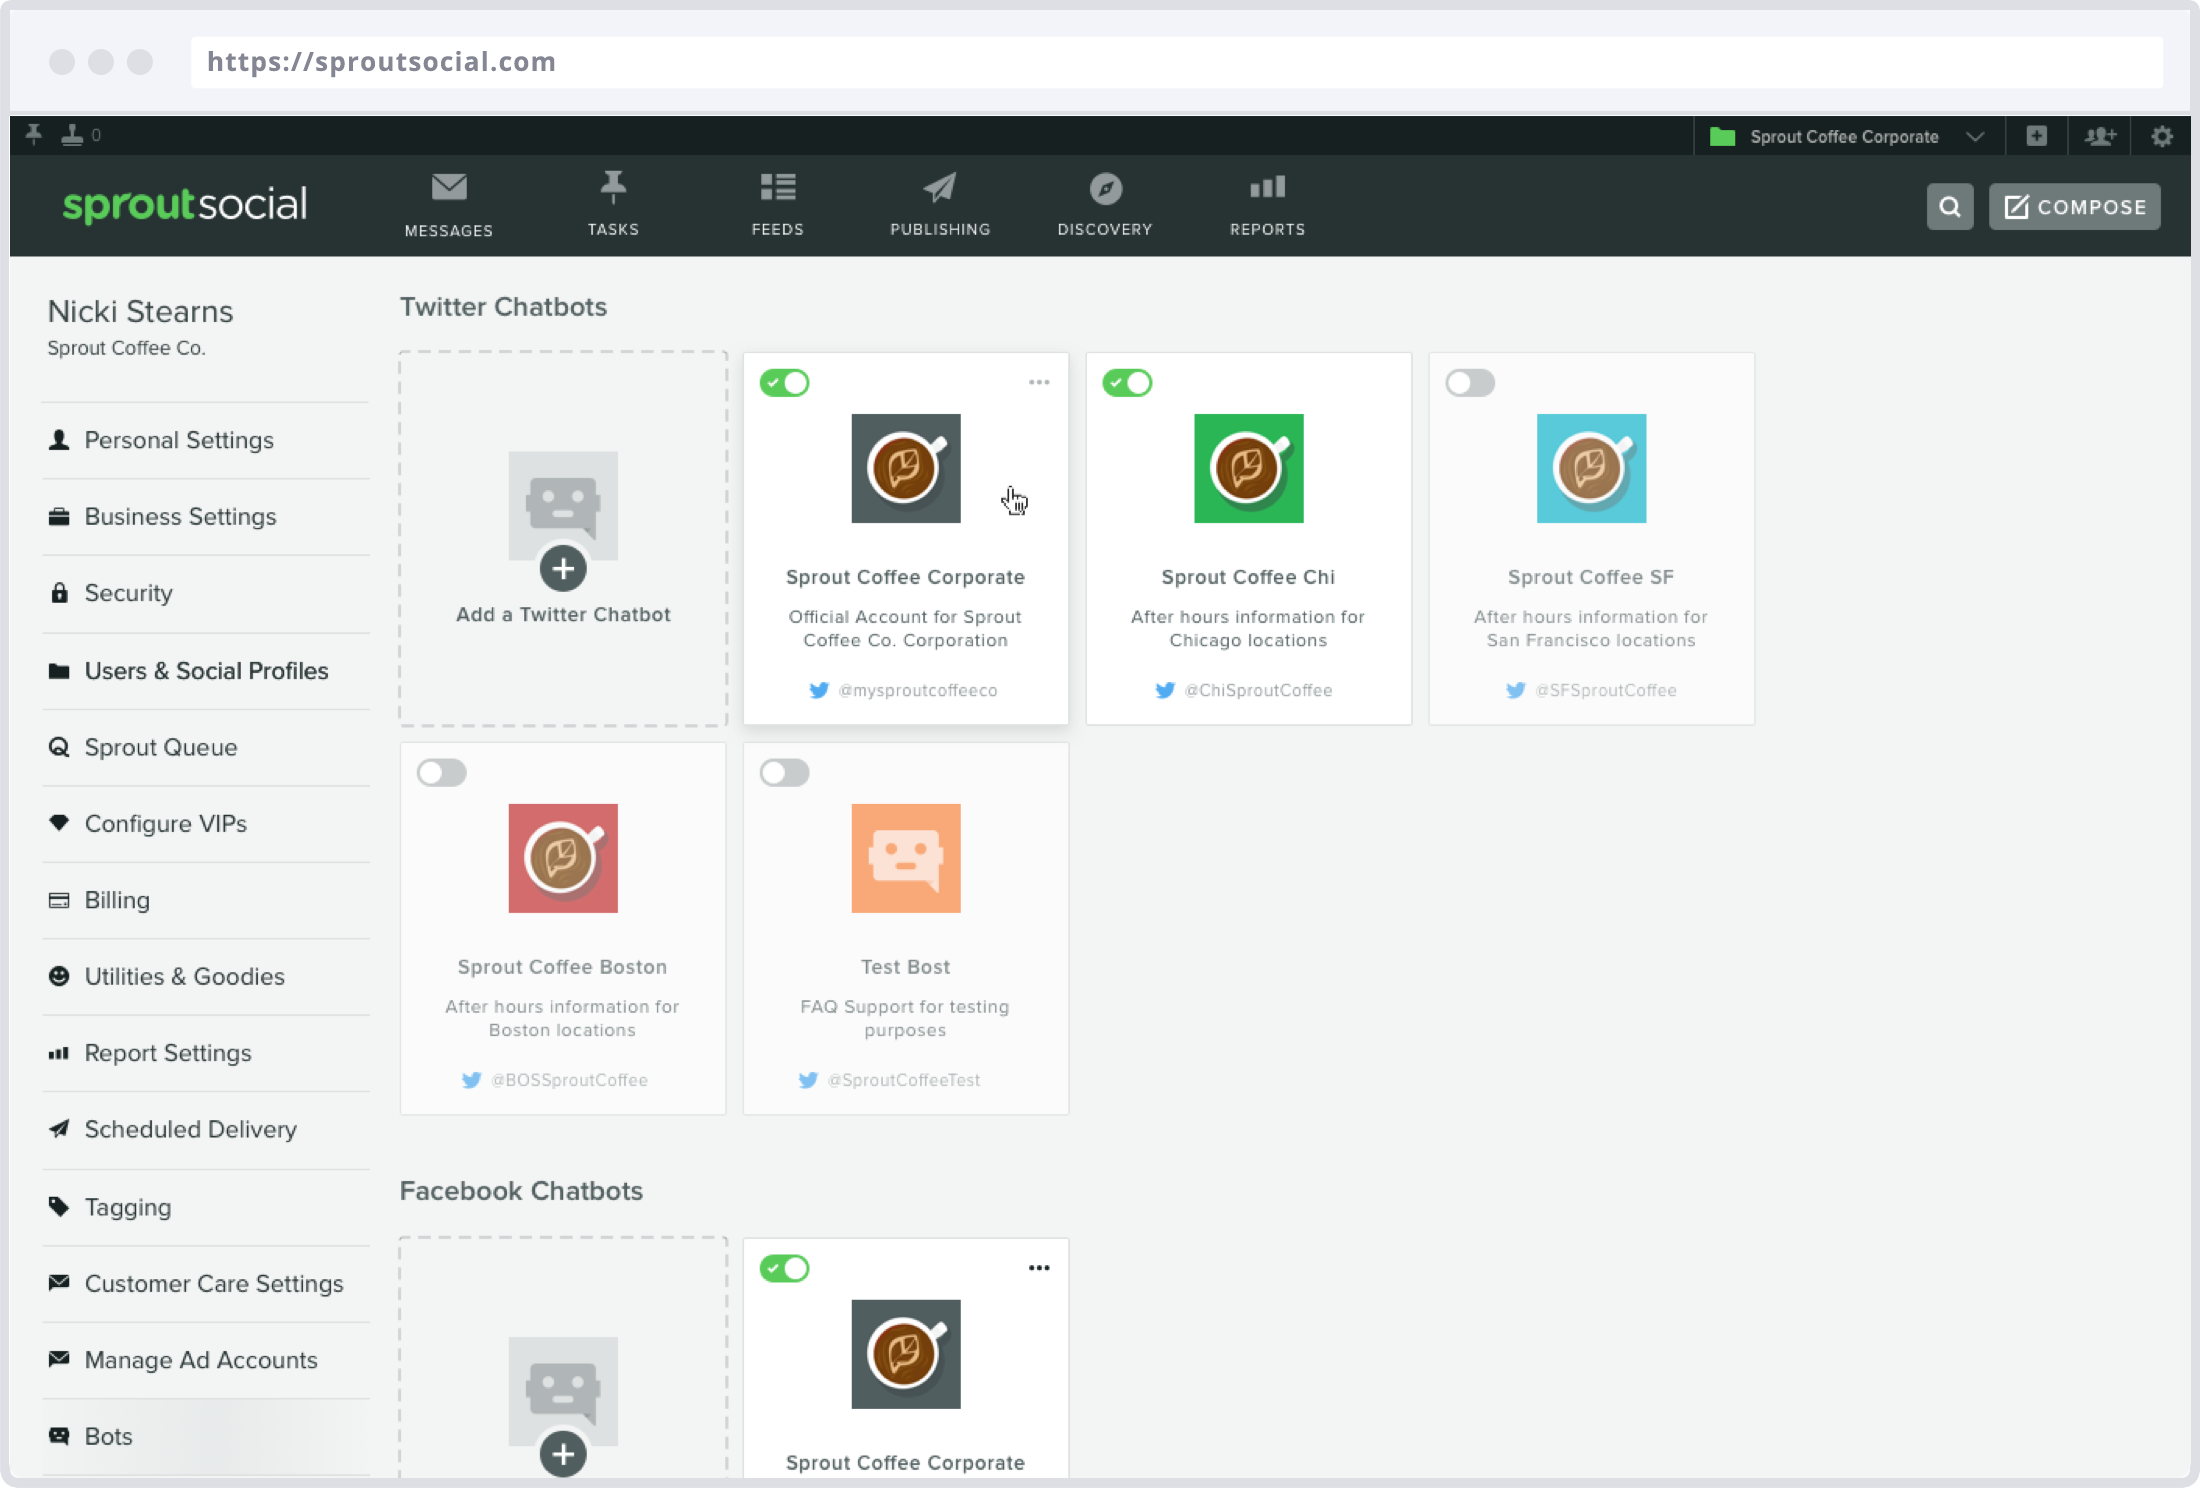Click the Sprout Coffee Chi green avatar
This screenshot has height=1488, width=2200.
pyautogui.click(x=1249, y=468)
